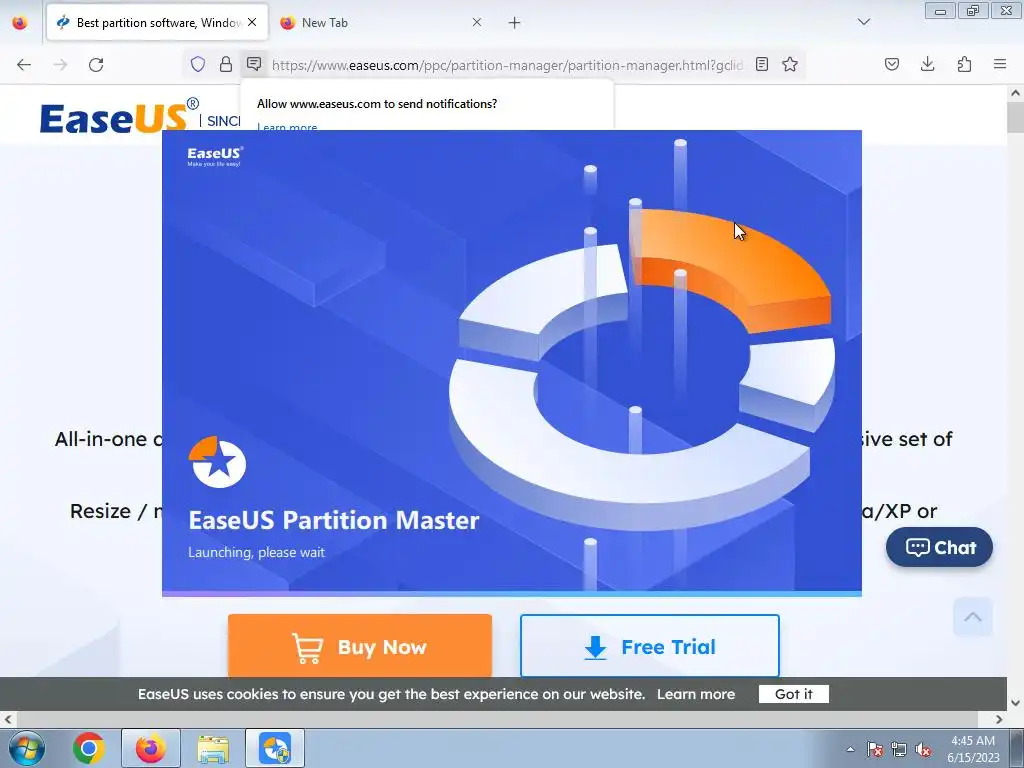Viewport: 1024px width, 768px height.
Task: Bookmark this page with the star icon
Action: point(790,64)
